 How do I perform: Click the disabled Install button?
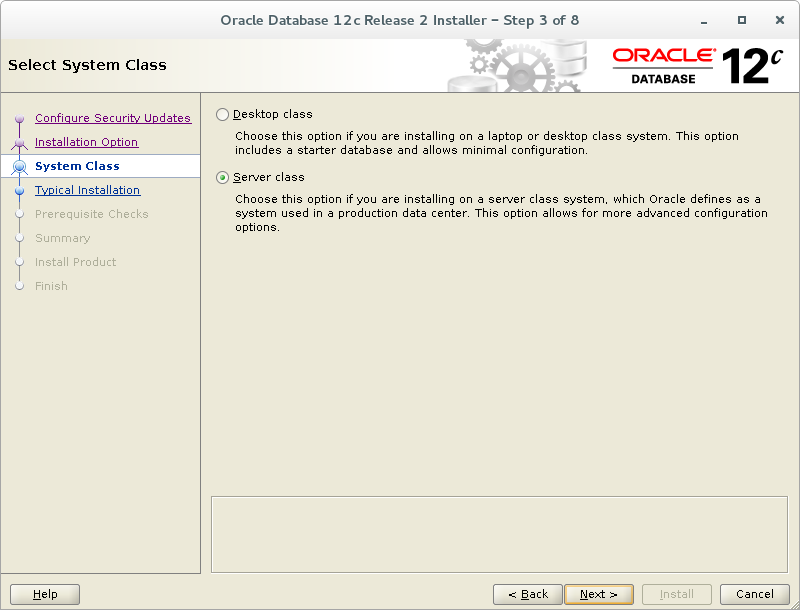pyautogui.click(x=677, y=594)
